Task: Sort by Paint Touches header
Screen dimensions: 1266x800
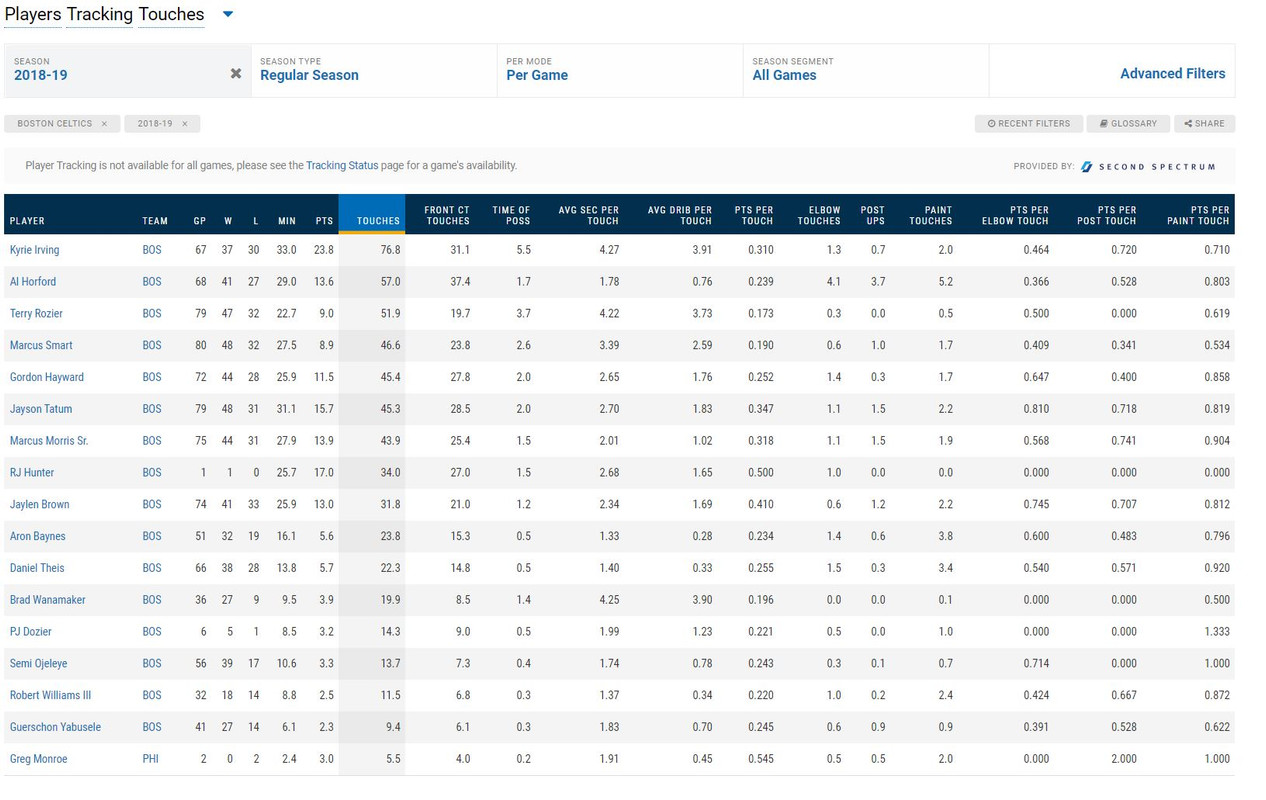Action: point(931,215)
